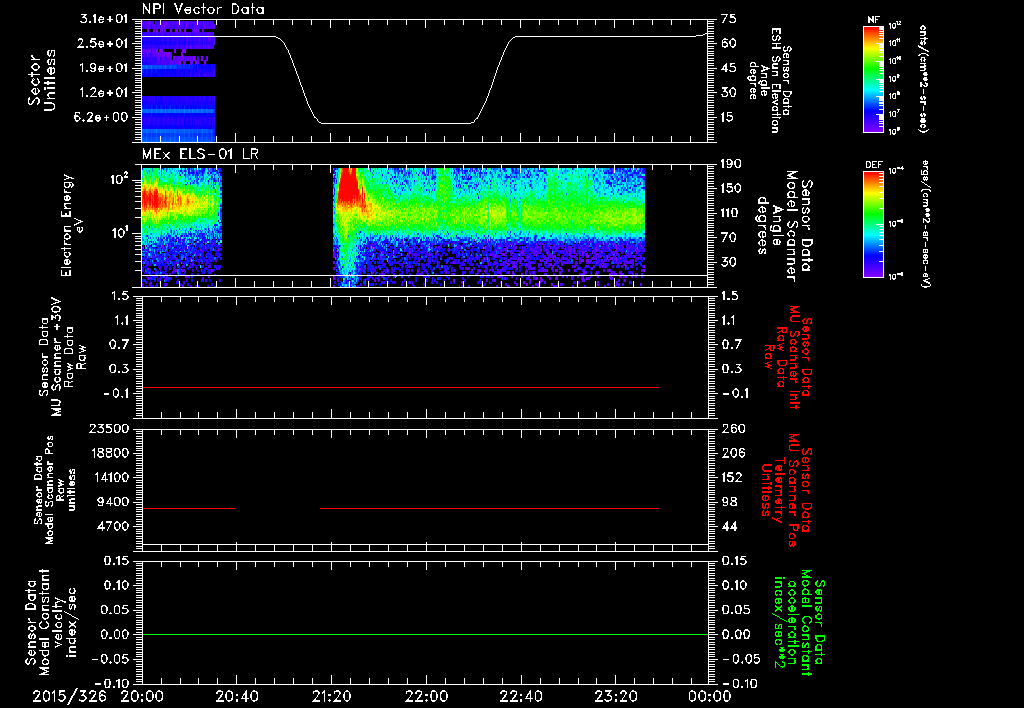Viewport: 1024px width, 708px height.
Task: Click the red 'MU Scanner Inh Raw Data' label
Action: [788, 357]
